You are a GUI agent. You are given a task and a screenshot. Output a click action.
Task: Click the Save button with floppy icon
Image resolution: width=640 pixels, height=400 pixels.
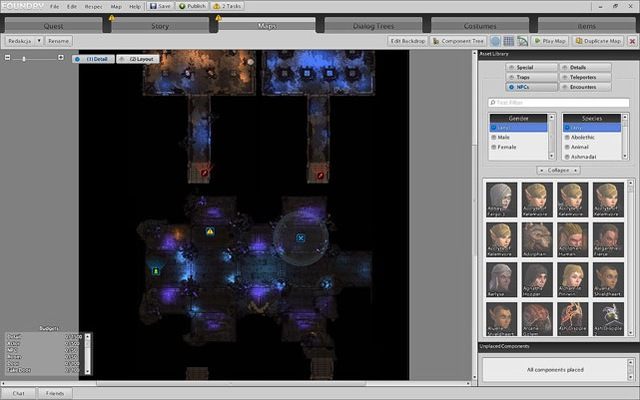tap(160, 6)
